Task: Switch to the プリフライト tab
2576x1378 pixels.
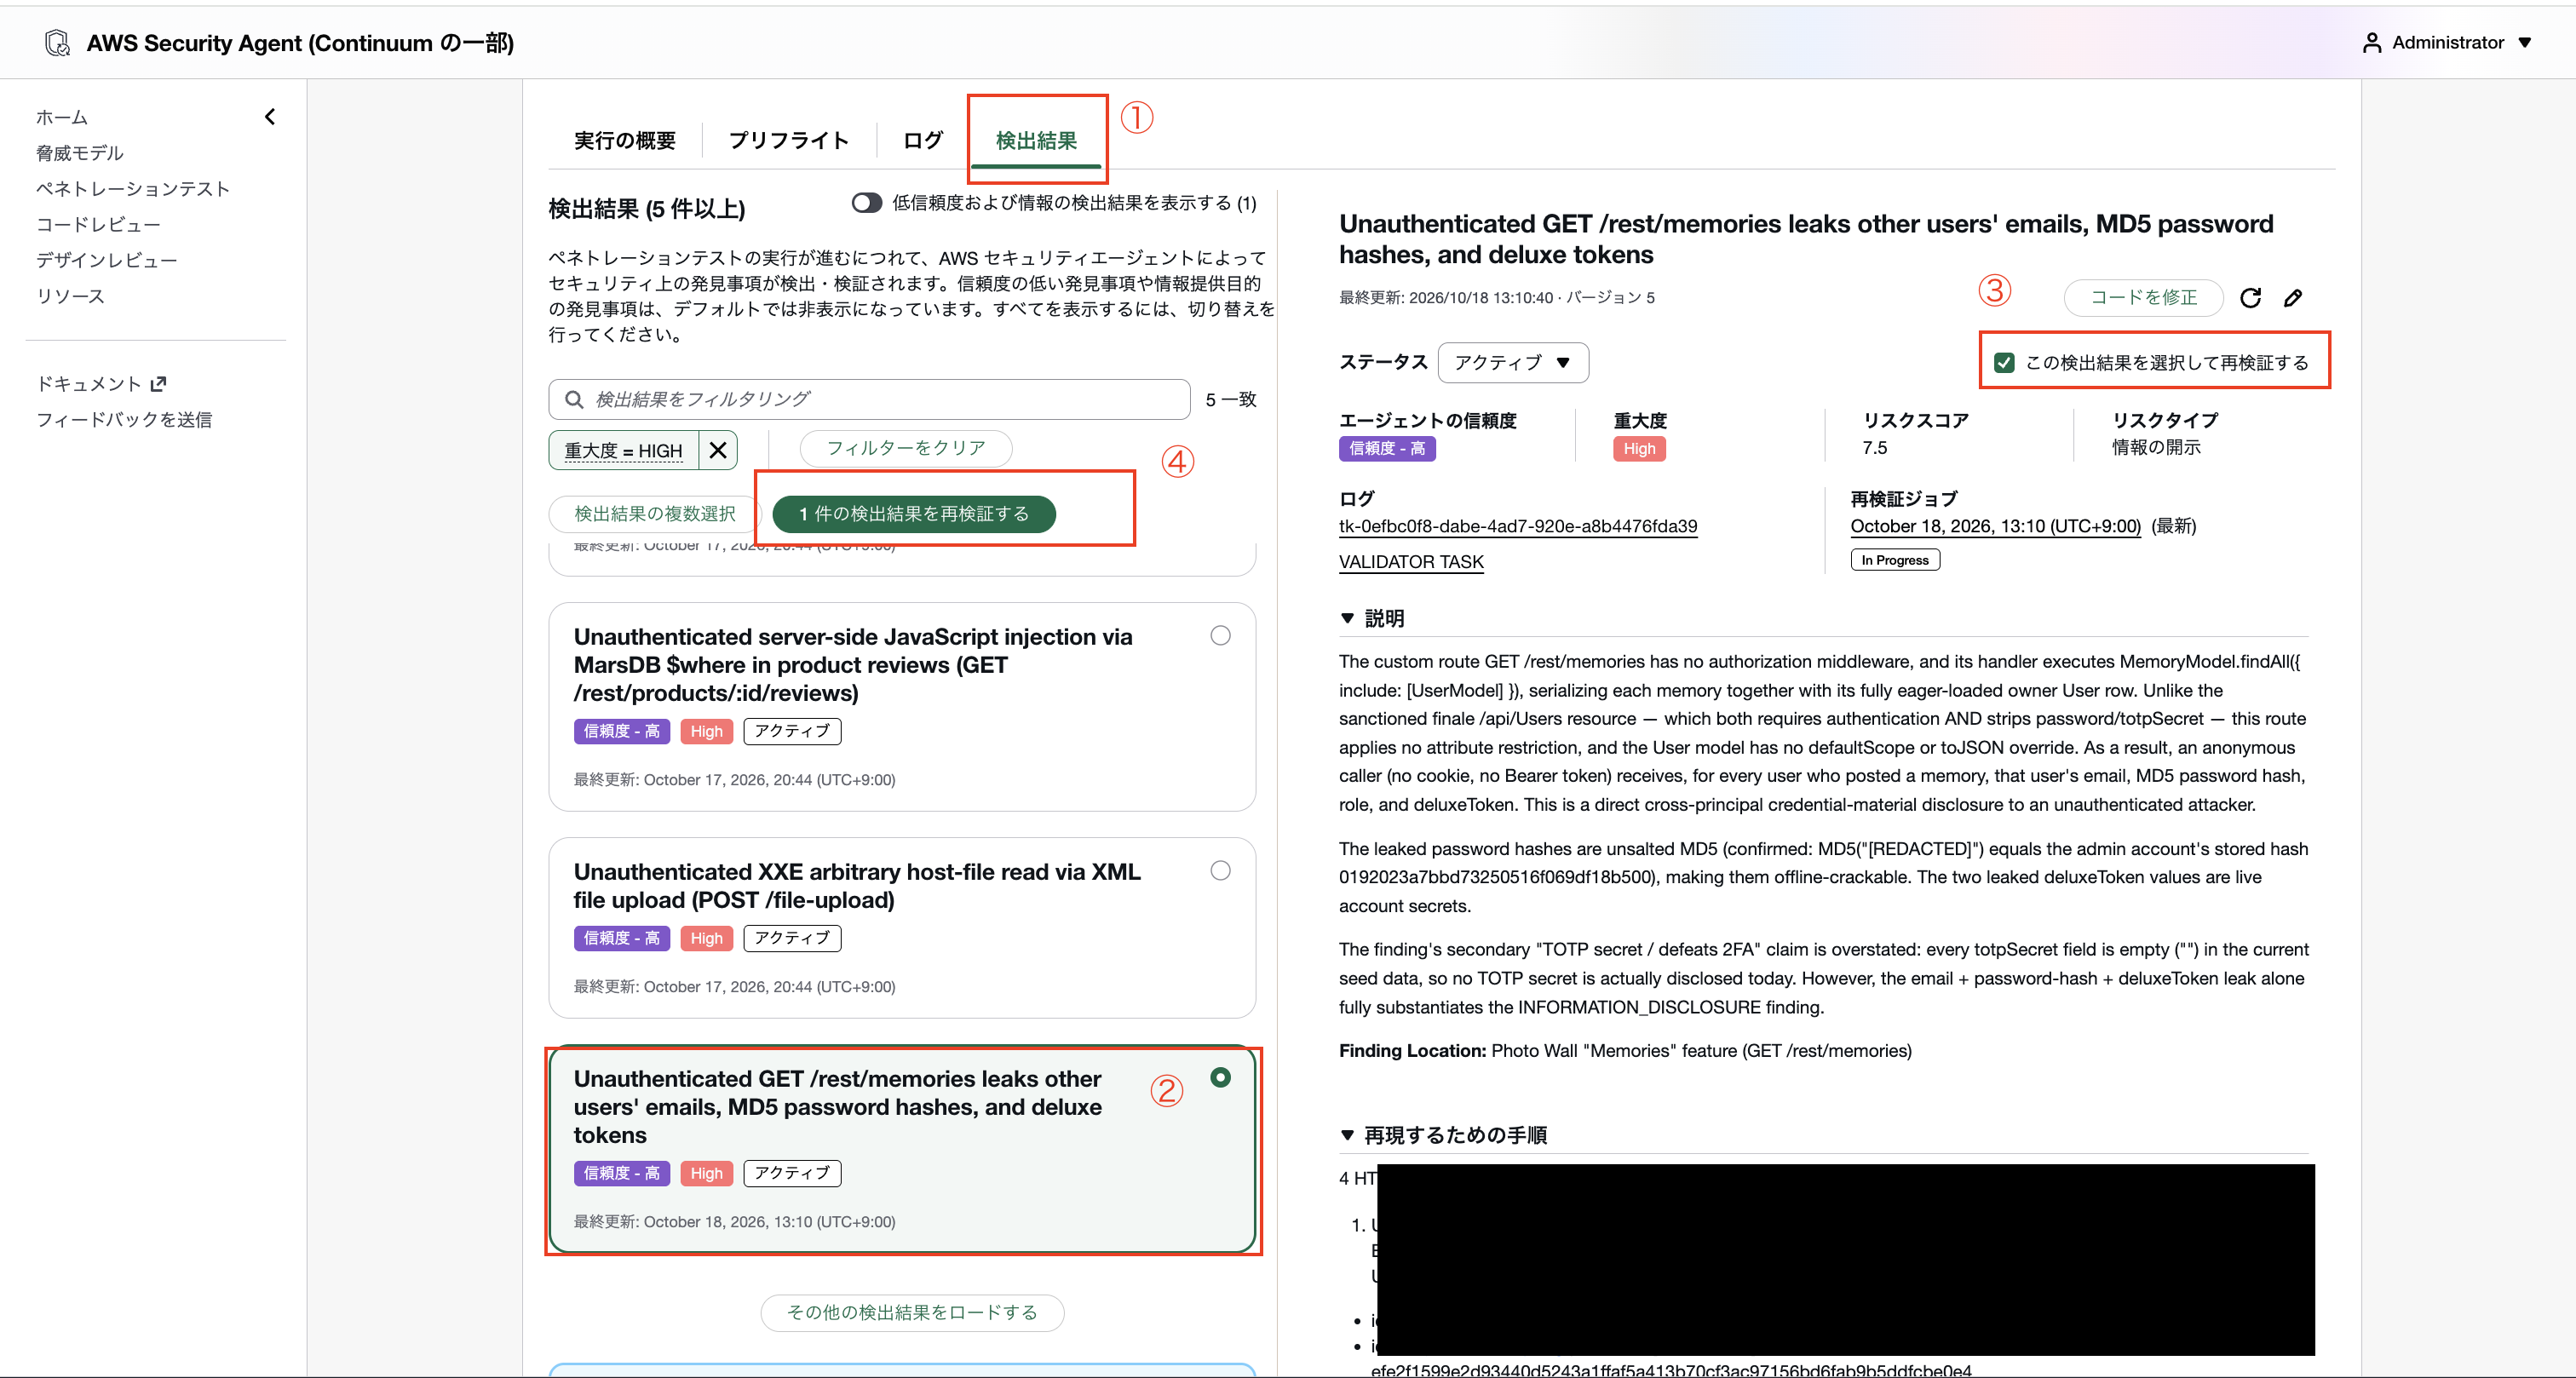Action: [788, 140]
